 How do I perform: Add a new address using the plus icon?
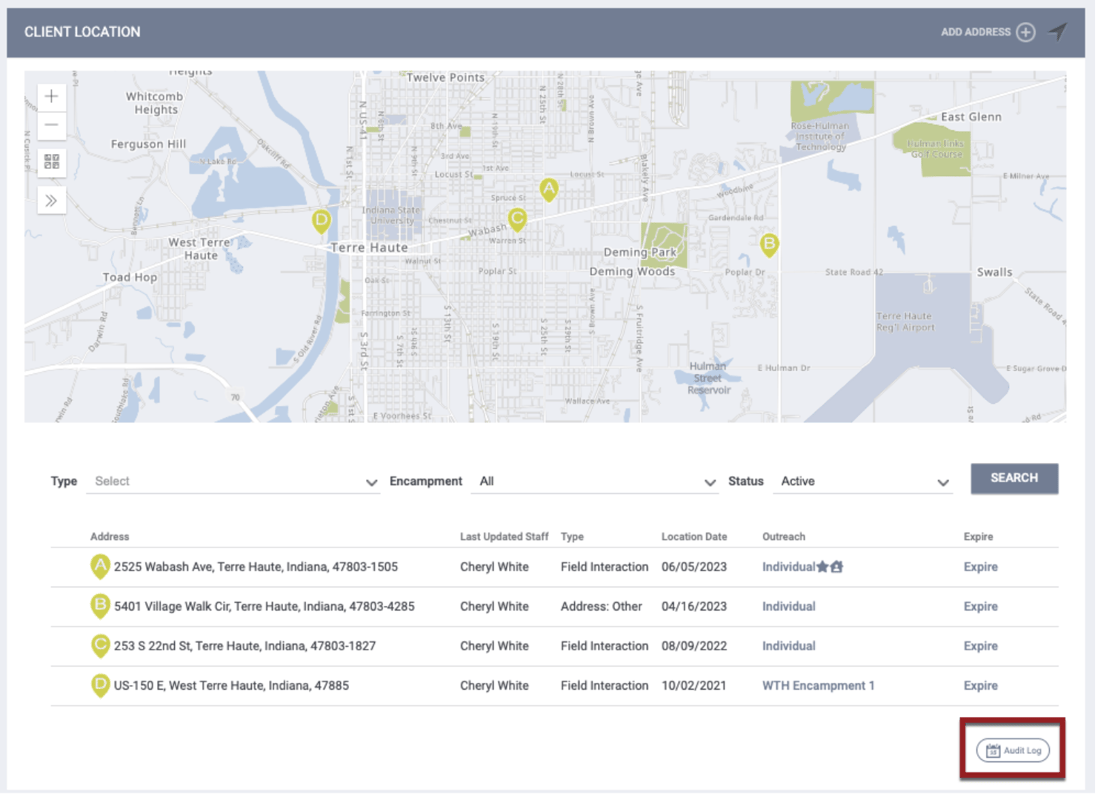coord(1026,31)
